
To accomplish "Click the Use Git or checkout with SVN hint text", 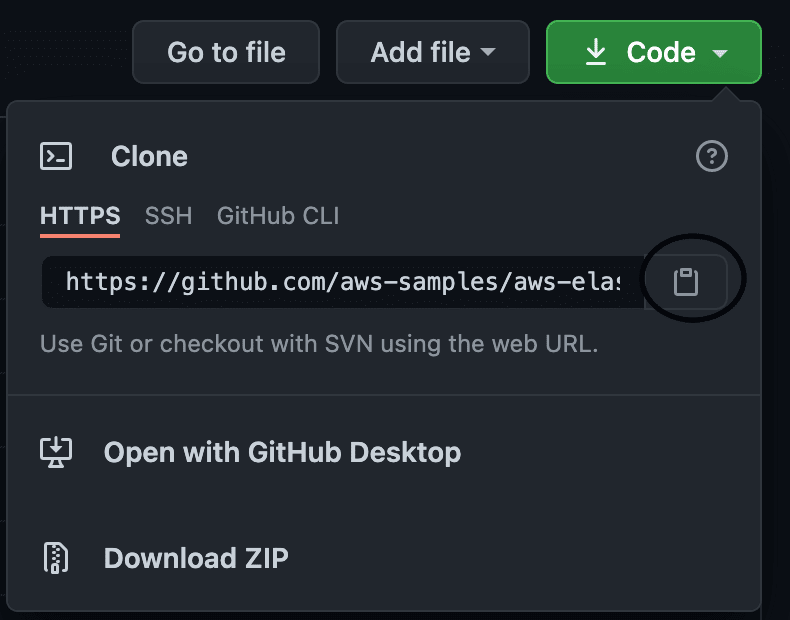I will coord(319,344).
